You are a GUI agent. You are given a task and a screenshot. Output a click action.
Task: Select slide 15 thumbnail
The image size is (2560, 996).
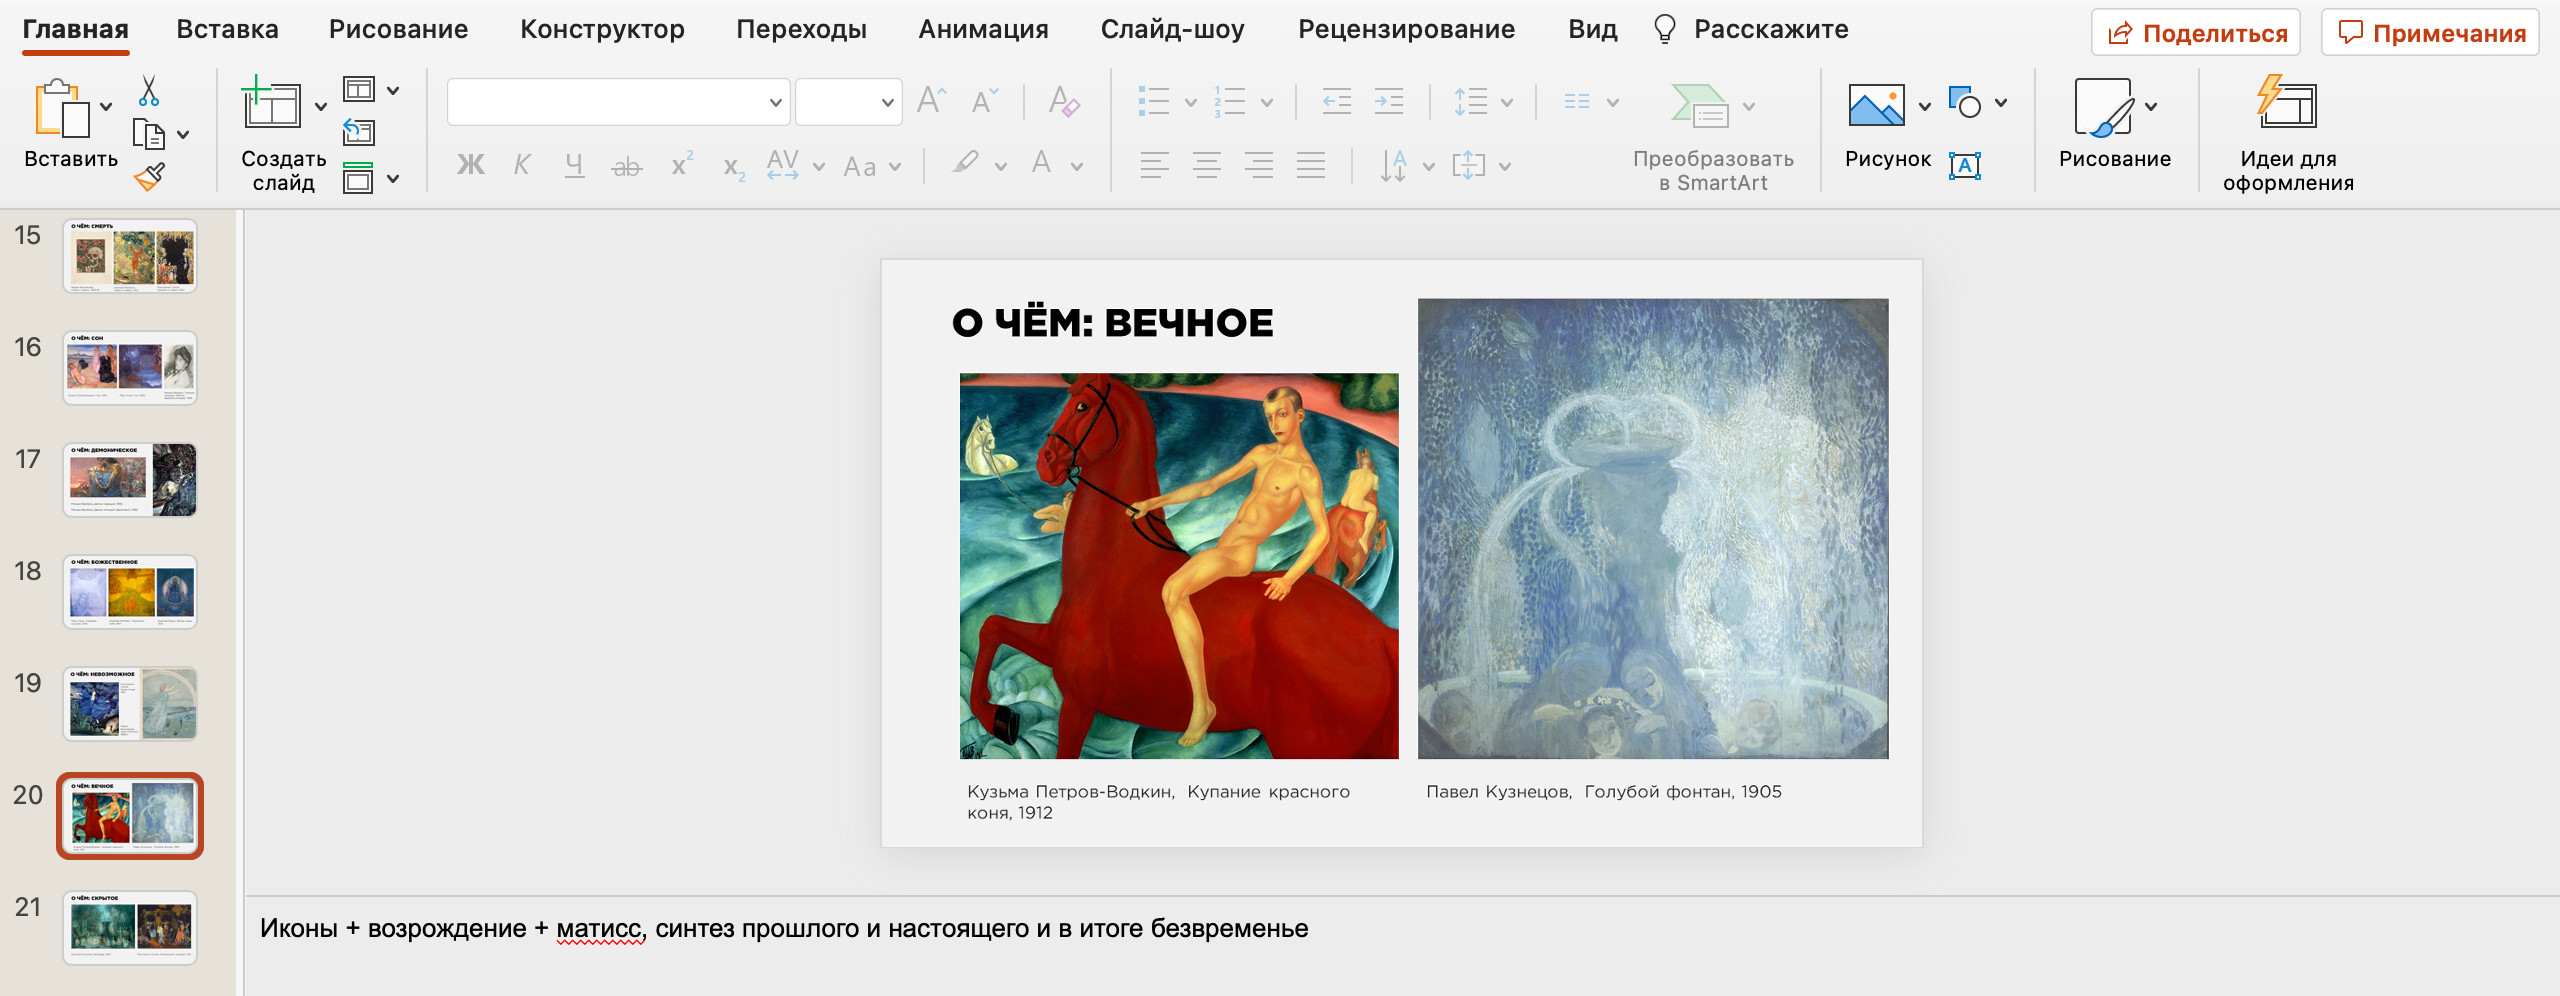(130, 256)
